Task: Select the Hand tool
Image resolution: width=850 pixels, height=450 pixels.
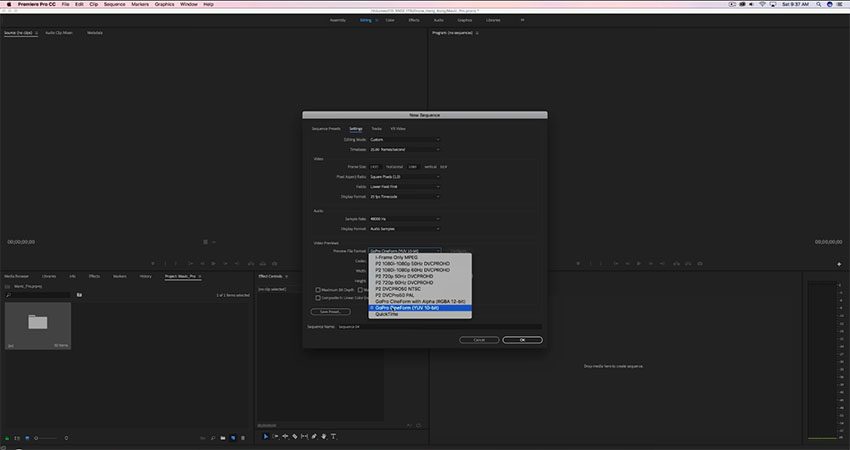Action: (324, 436)
